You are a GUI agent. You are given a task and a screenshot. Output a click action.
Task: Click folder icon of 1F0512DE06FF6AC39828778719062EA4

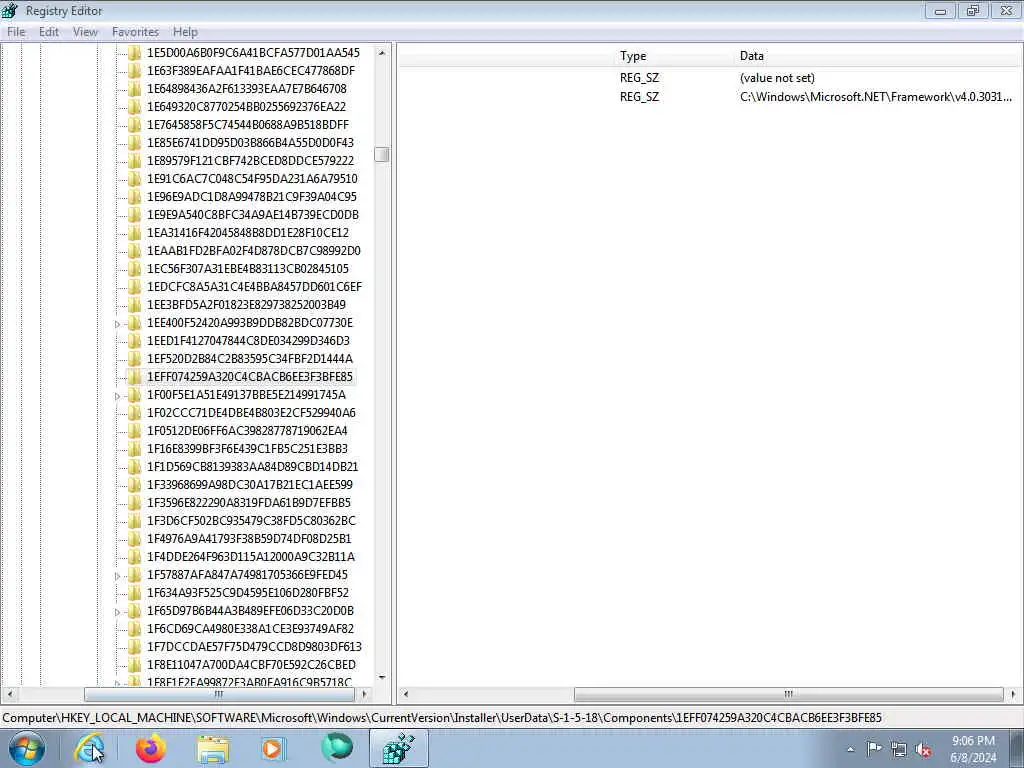tap(135, 430)
